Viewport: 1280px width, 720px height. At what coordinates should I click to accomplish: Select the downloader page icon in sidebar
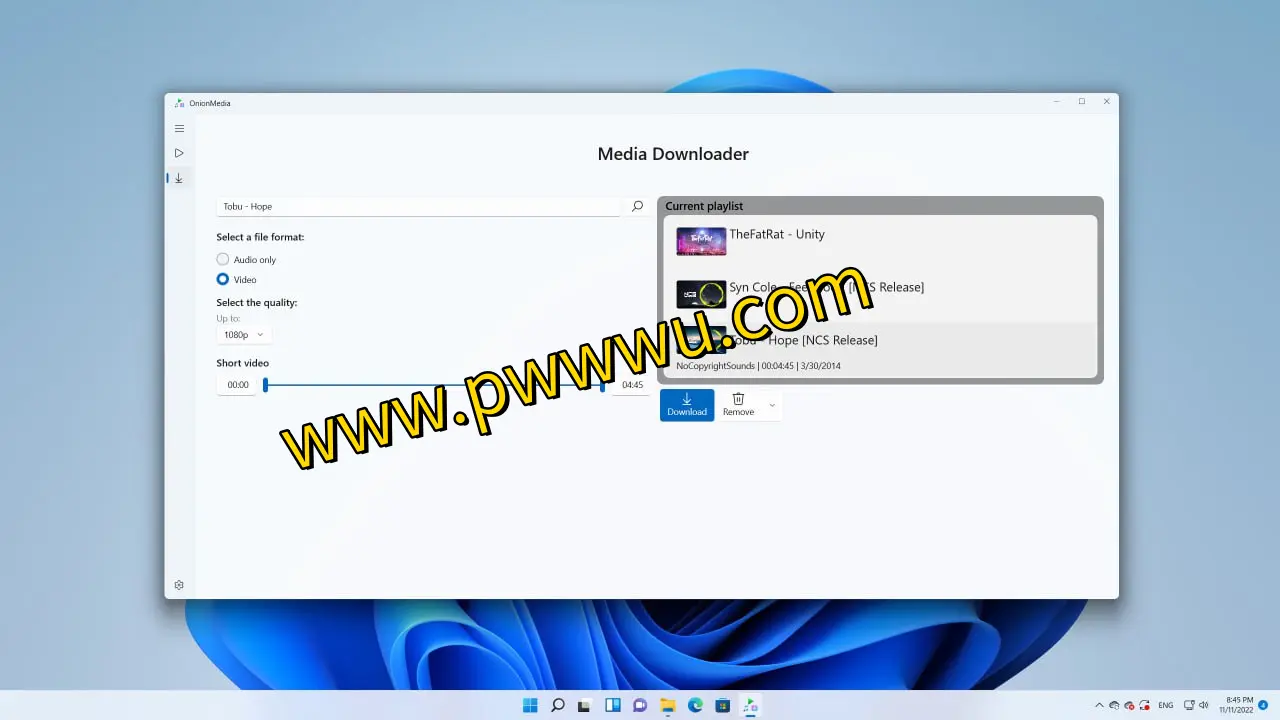pyautogui.click(x=179, y=178)
